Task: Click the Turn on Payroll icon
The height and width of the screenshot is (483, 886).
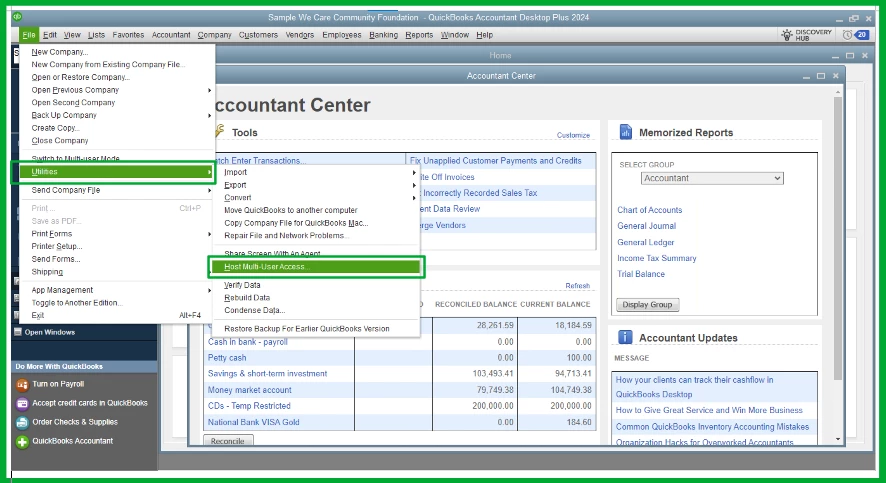Action: tap(22, 385)
